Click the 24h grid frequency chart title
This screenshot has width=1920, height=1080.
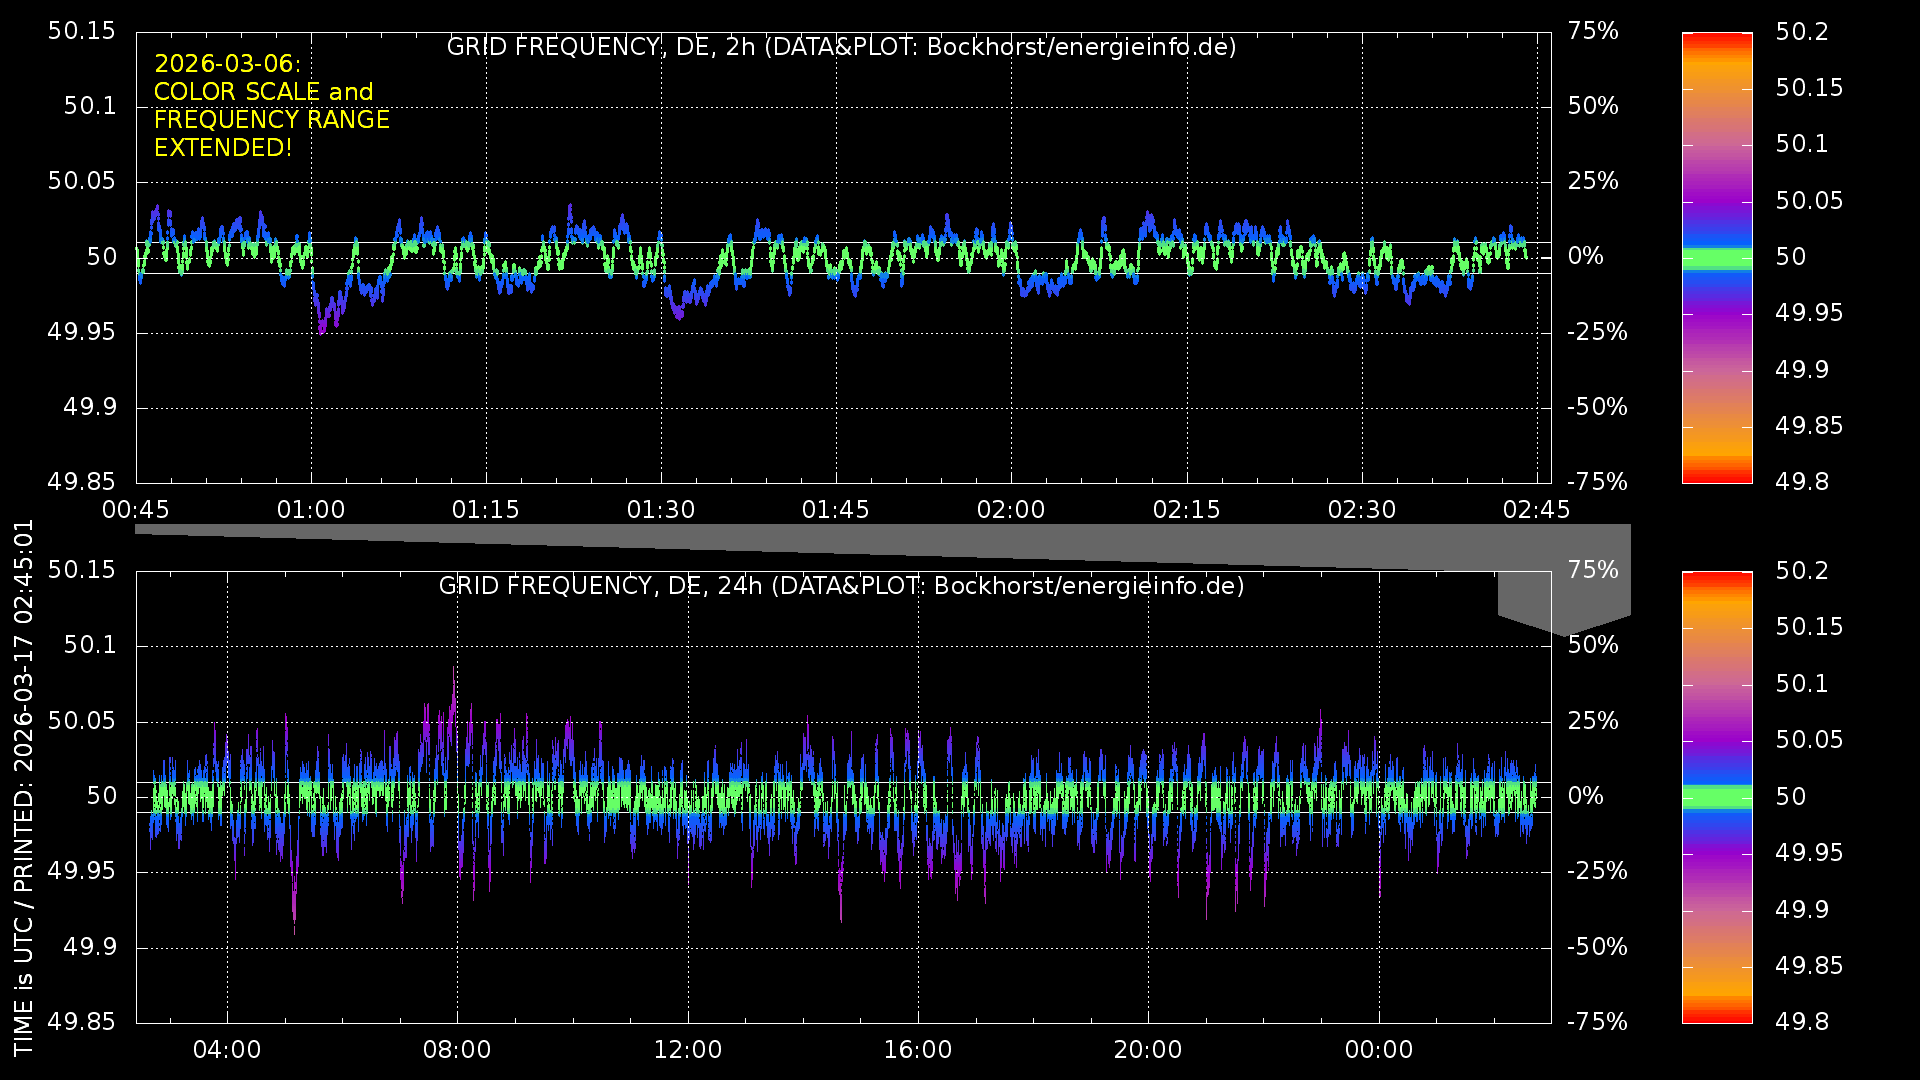pyautogui.click(x=841, y=586)
